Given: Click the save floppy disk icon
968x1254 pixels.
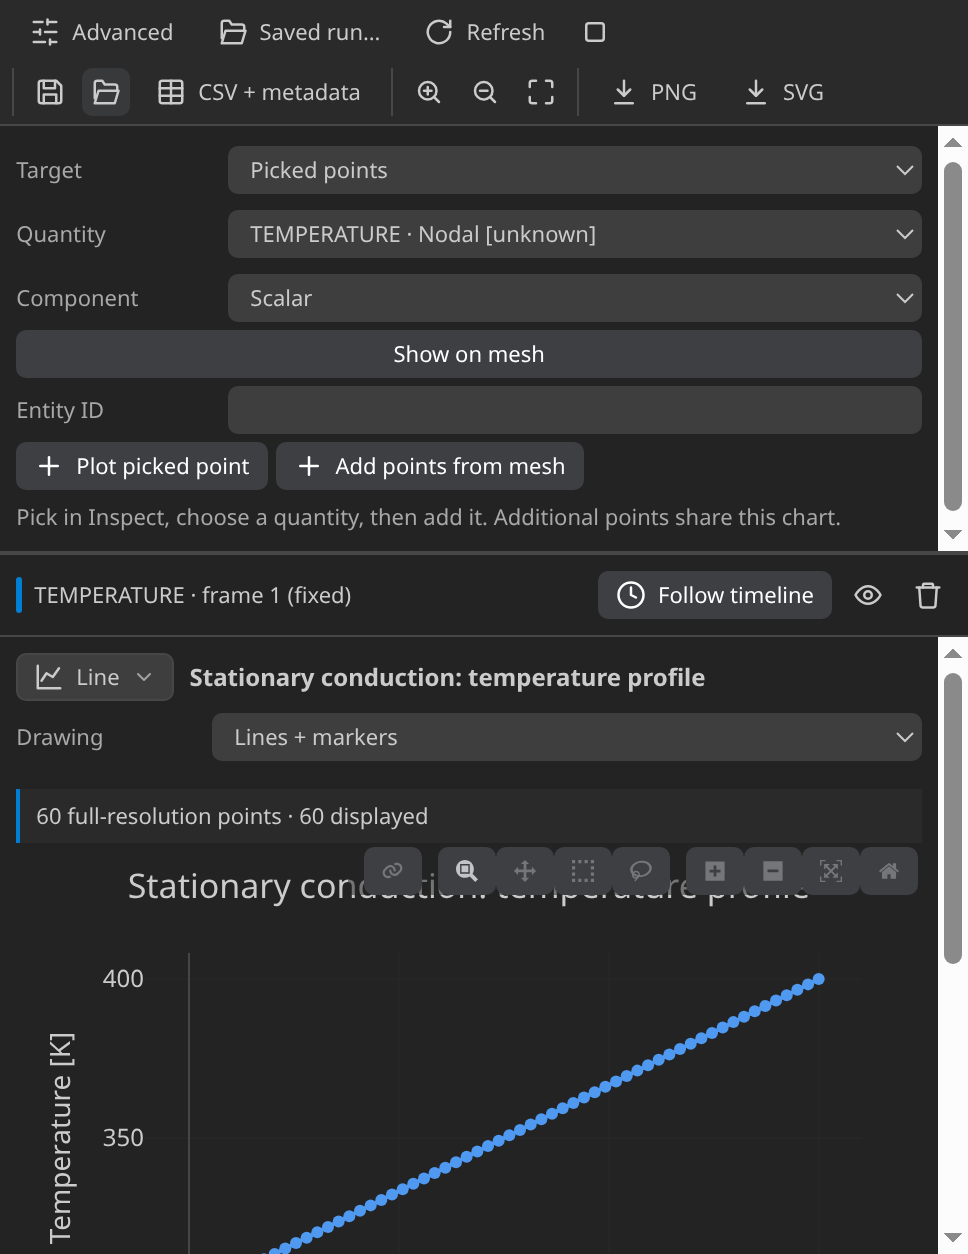Looking at the screenshot, I should click(50, 92).
